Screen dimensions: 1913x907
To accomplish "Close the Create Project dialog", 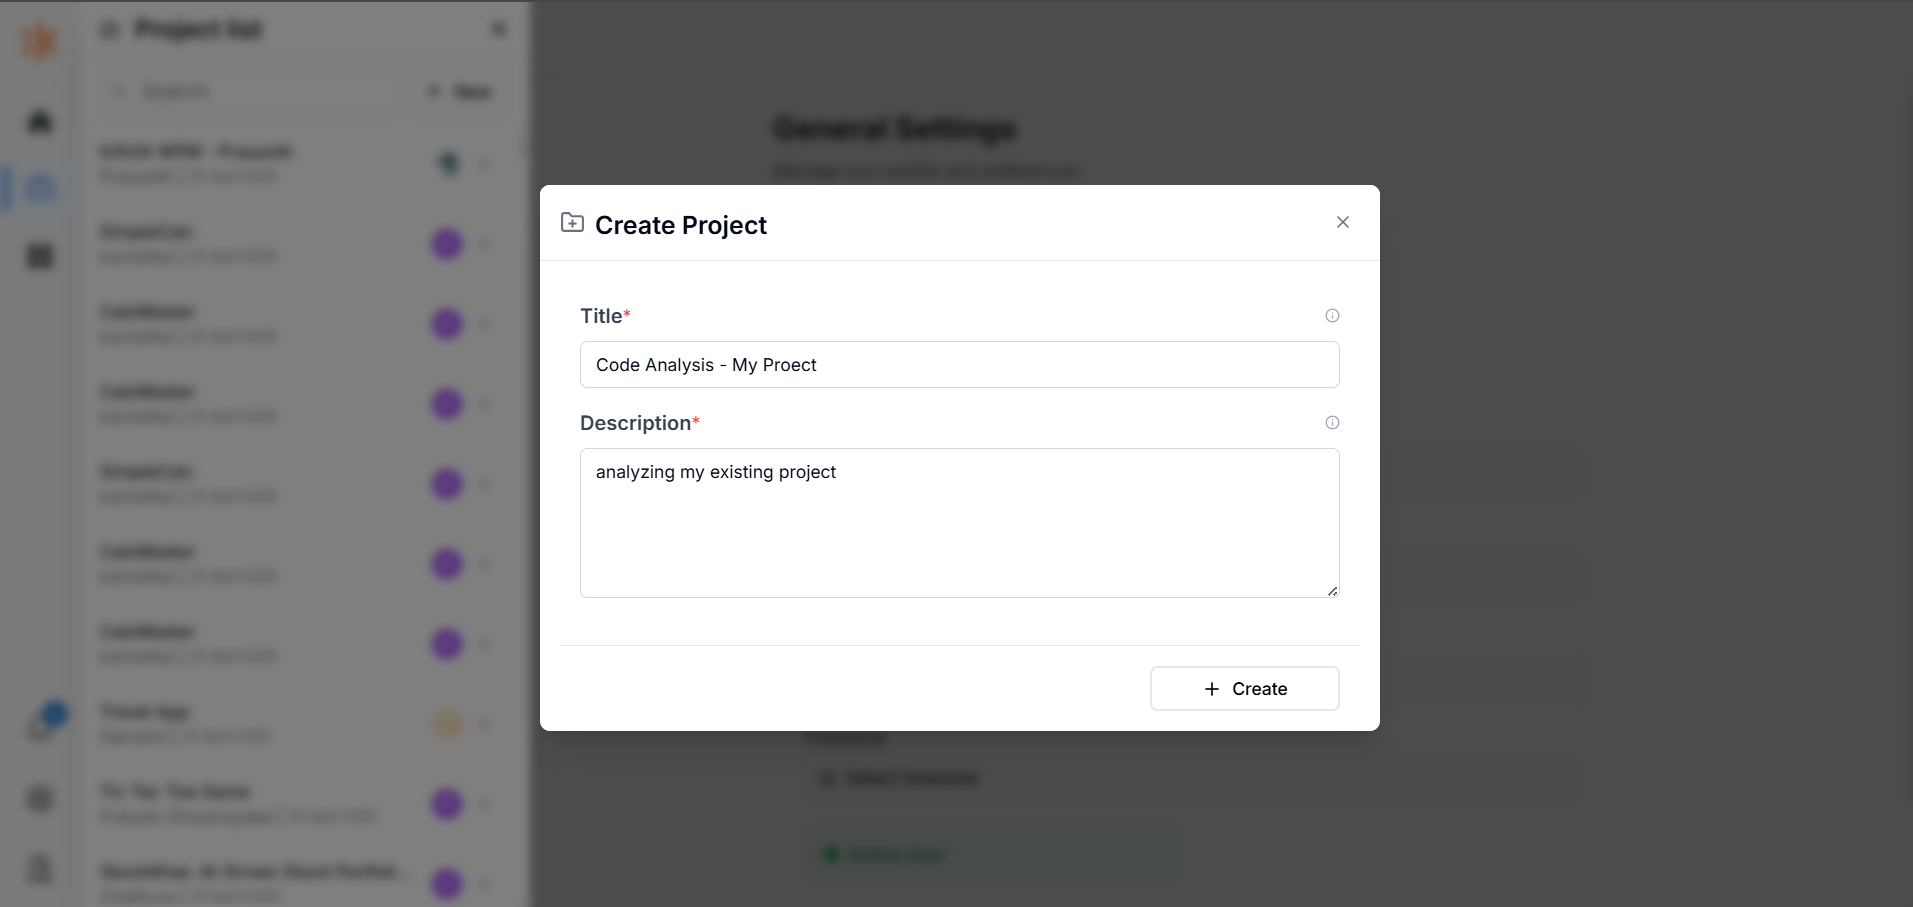I will (1343, 222).
